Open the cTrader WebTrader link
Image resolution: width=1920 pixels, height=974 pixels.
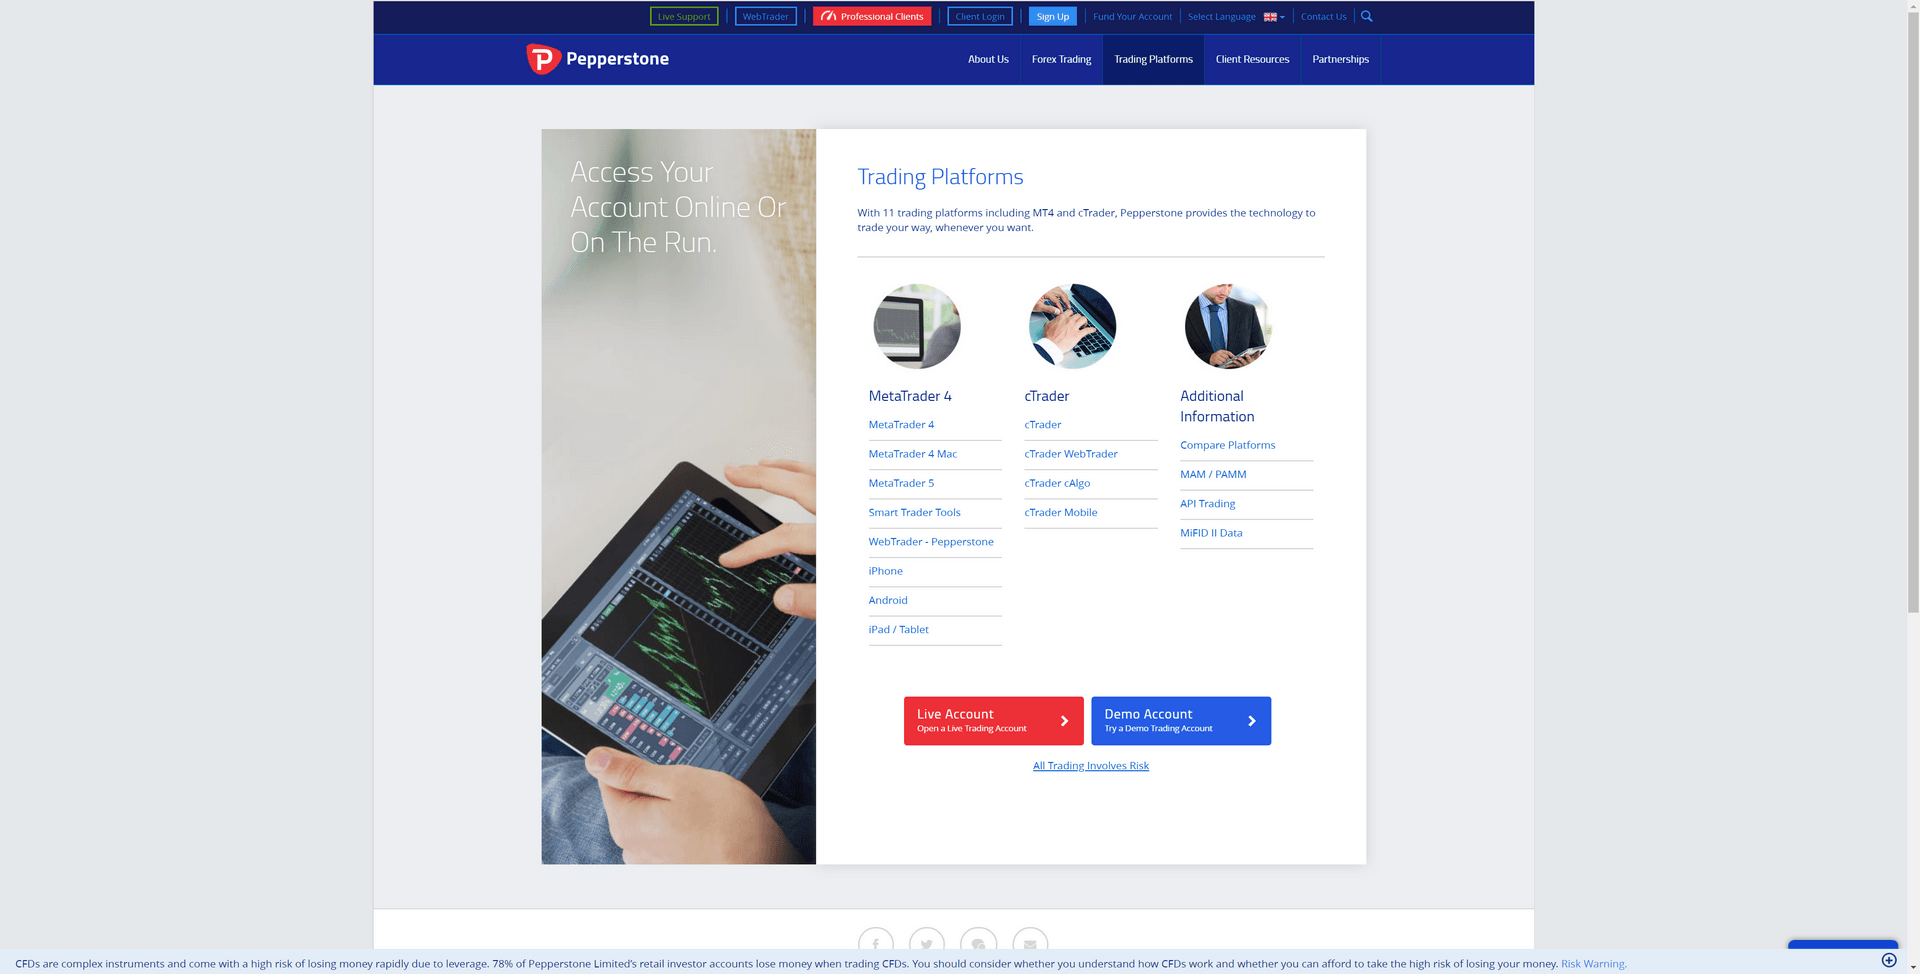pos(1070,454)
